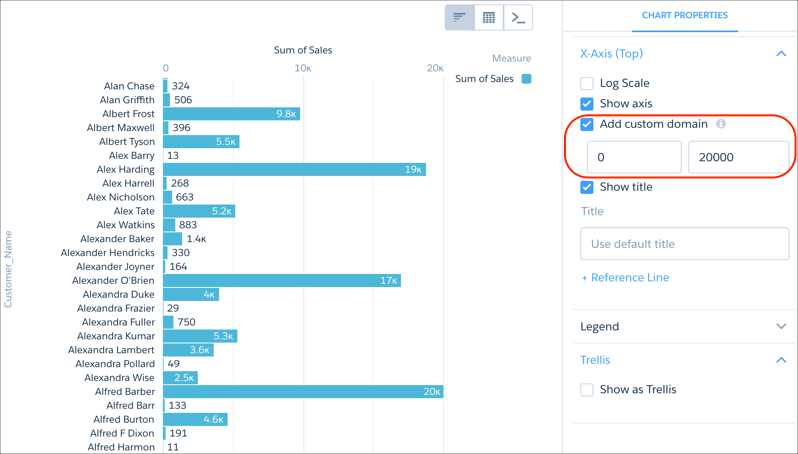The image size is (798, 454).
Task: Click Sum of Sales legend color square
Action: click(x=527, y=79)
